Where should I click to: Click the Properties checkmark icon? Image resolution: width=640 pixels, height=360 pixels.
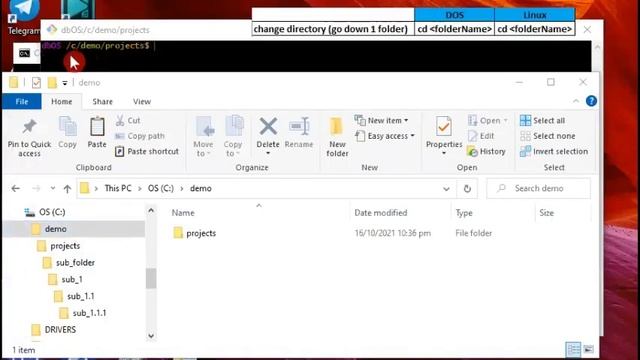click(x=444, y=127)
